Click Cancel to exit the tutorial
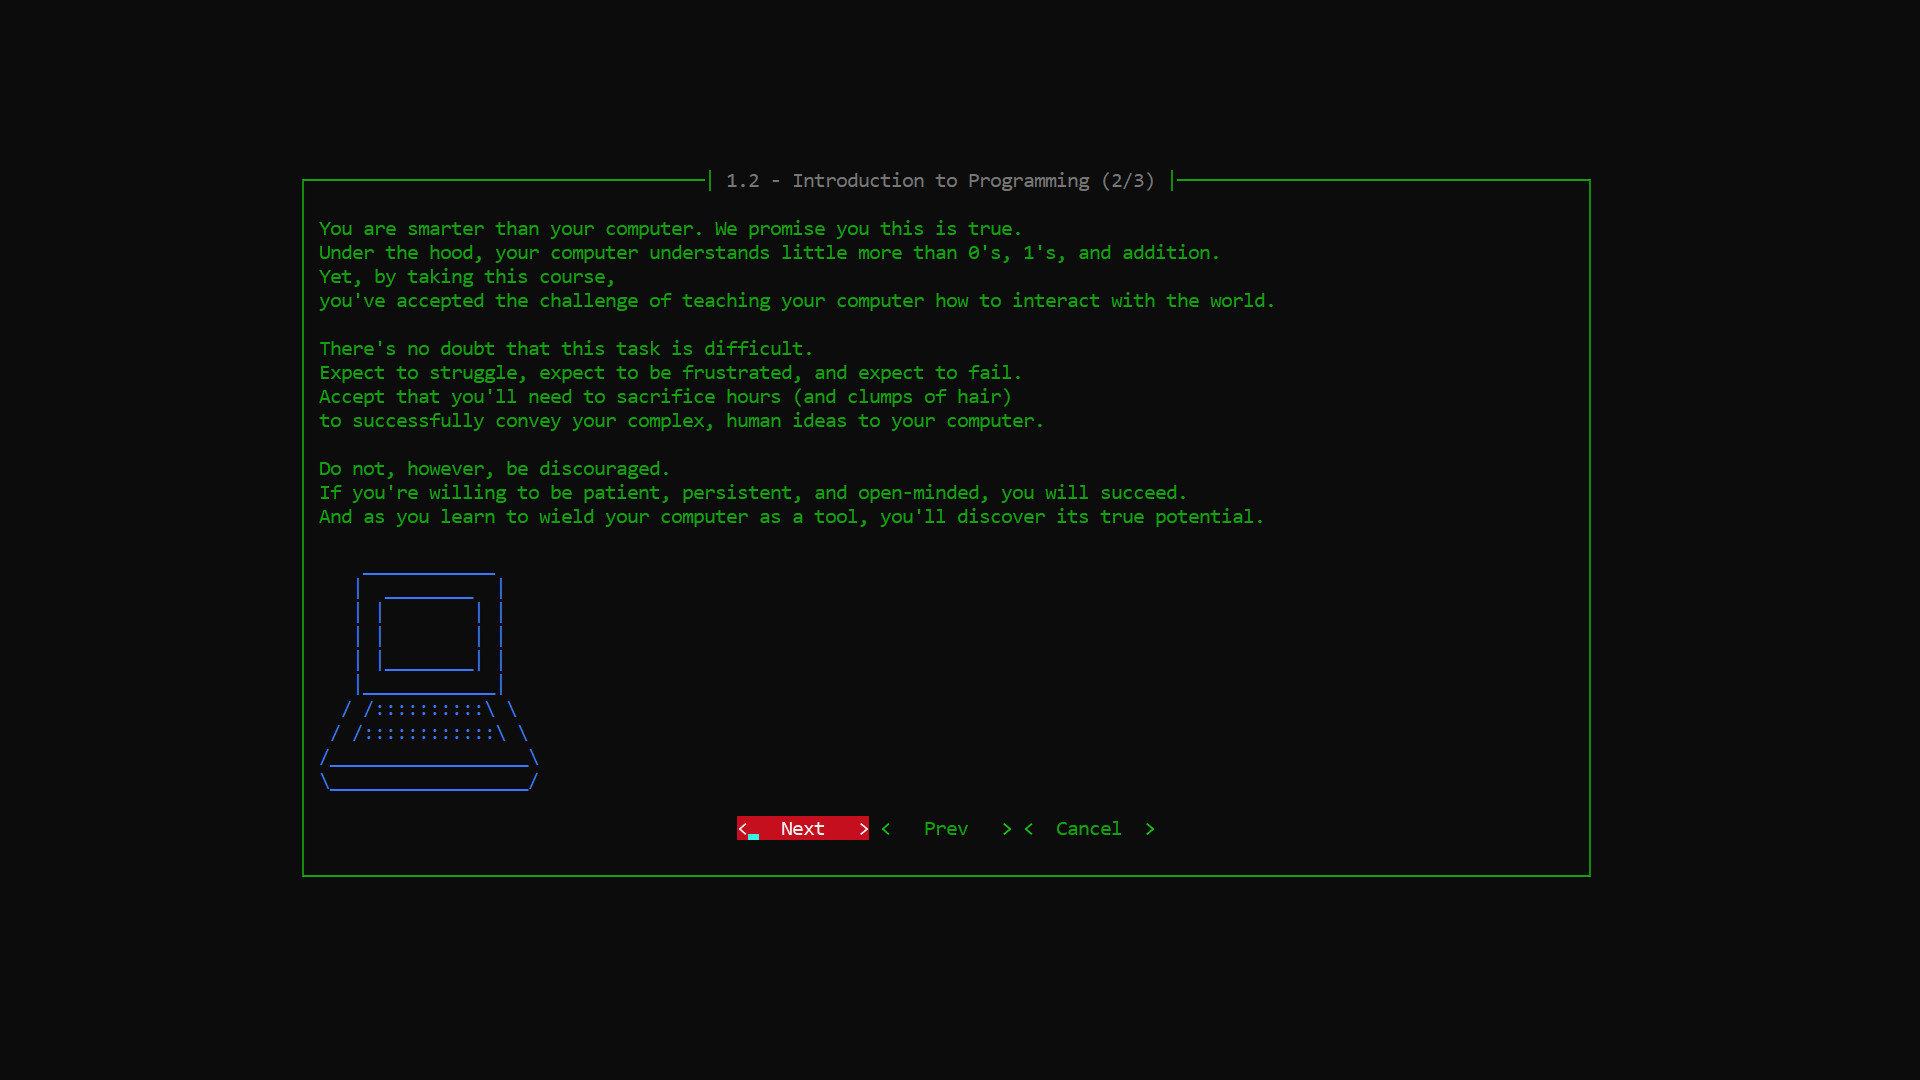1920x1080 pixels. 1088,828
